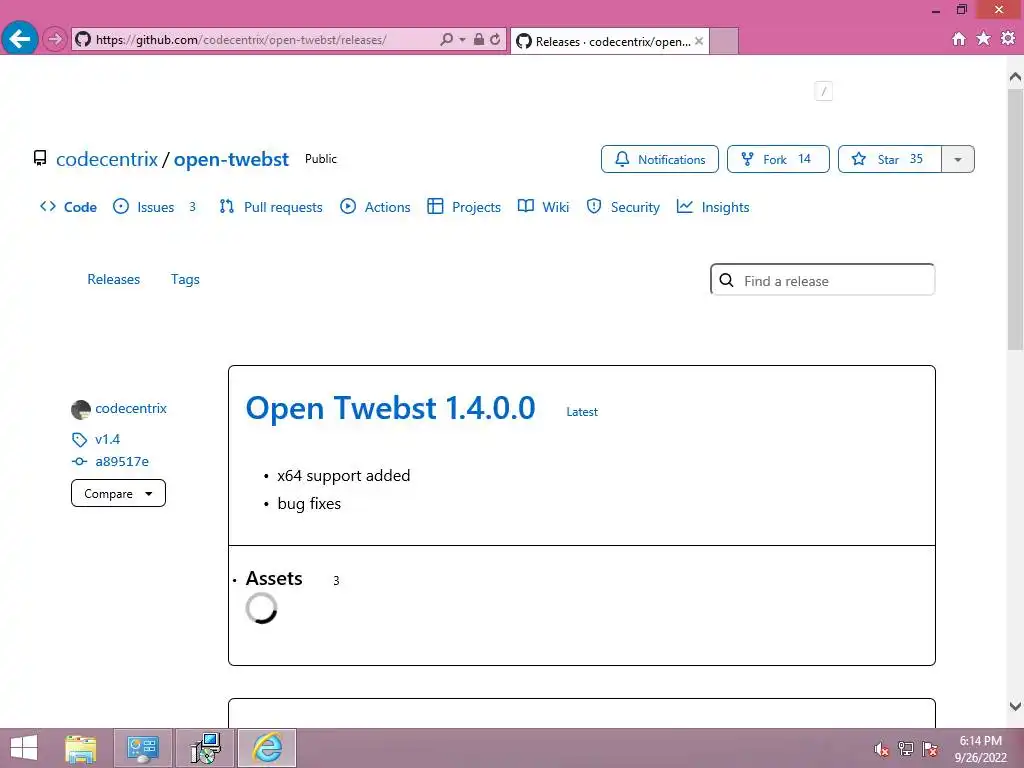
Task: Click the muted volume tray icon
Action: pos(882,749)
